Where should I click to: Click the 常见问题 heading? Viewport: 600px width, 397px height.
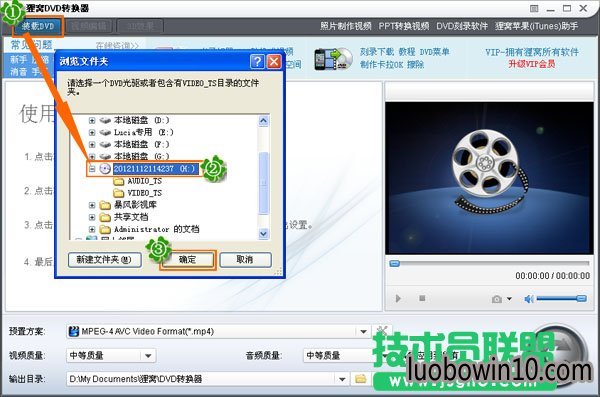pyautogui.click(x=31, y=45)
